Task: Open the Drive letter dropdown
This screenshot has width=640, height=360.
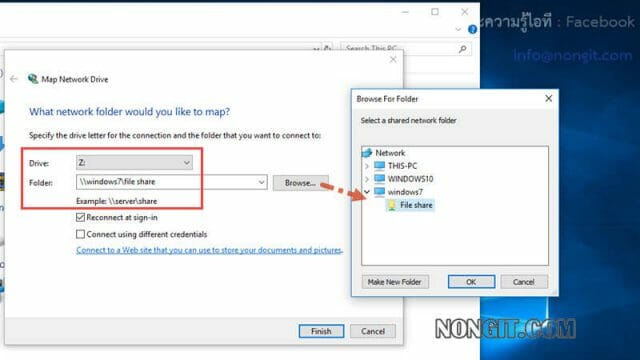Action: [134, 162]
